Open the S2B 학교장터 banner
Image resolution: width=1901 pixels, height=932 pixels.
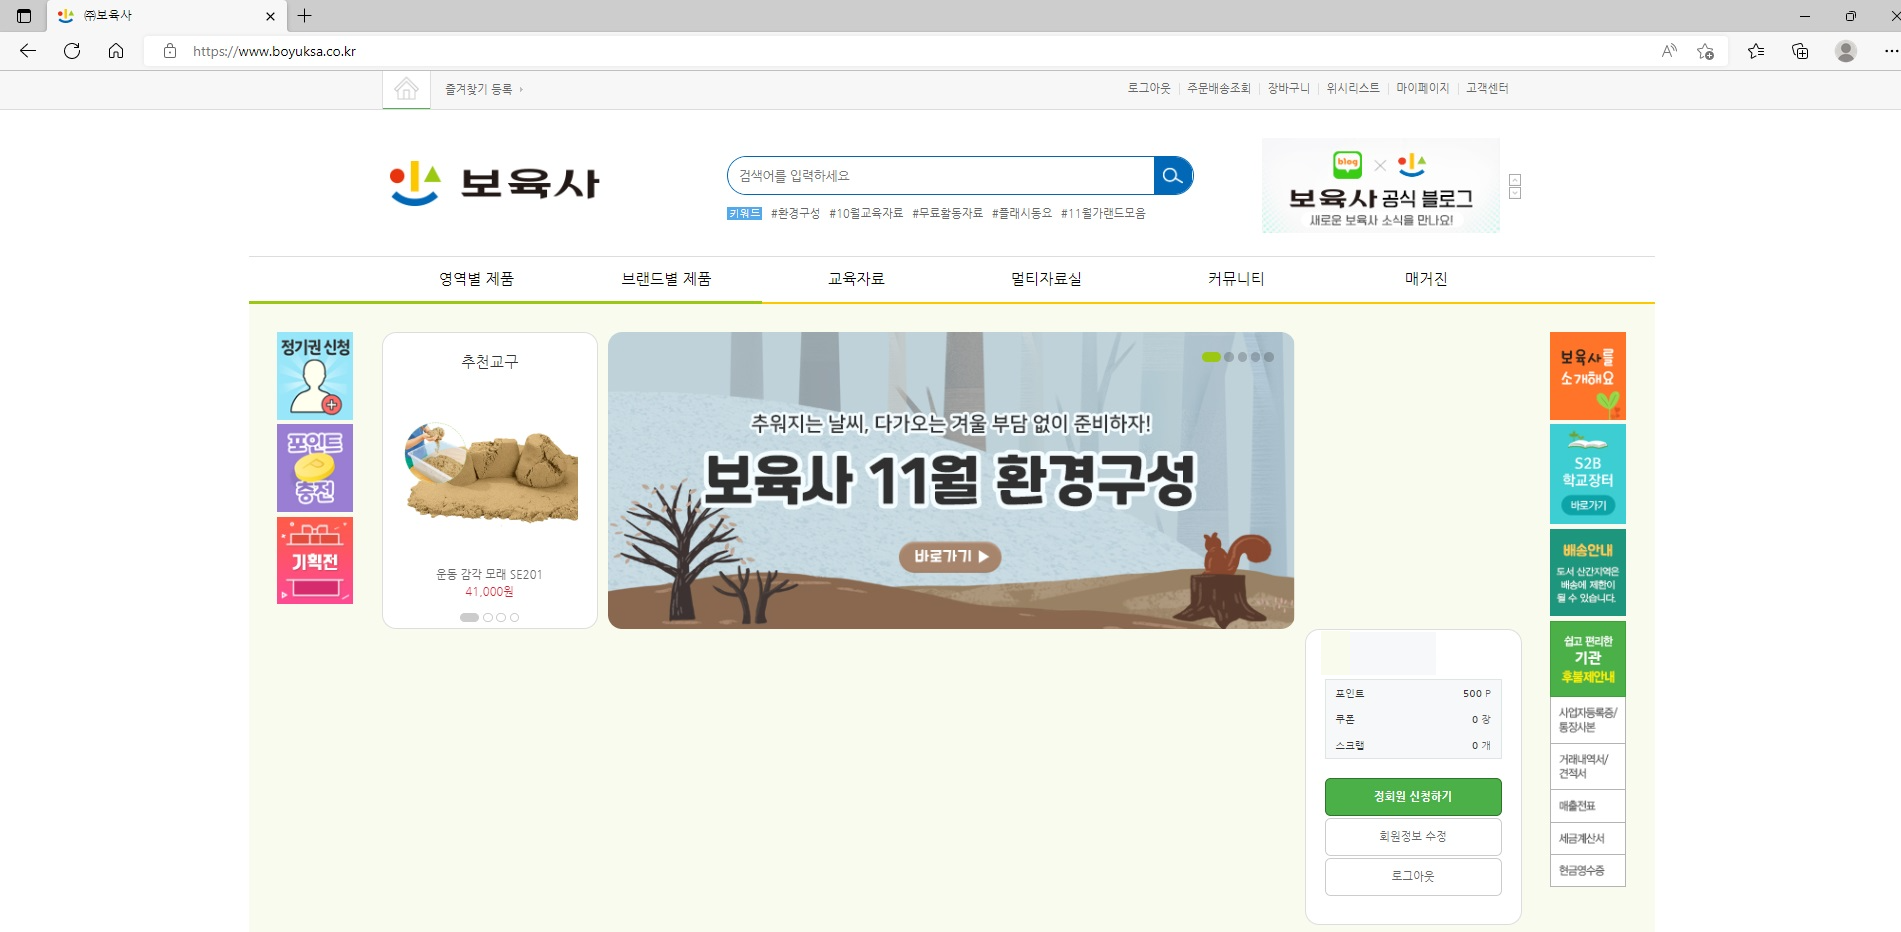pos(1588,474)
